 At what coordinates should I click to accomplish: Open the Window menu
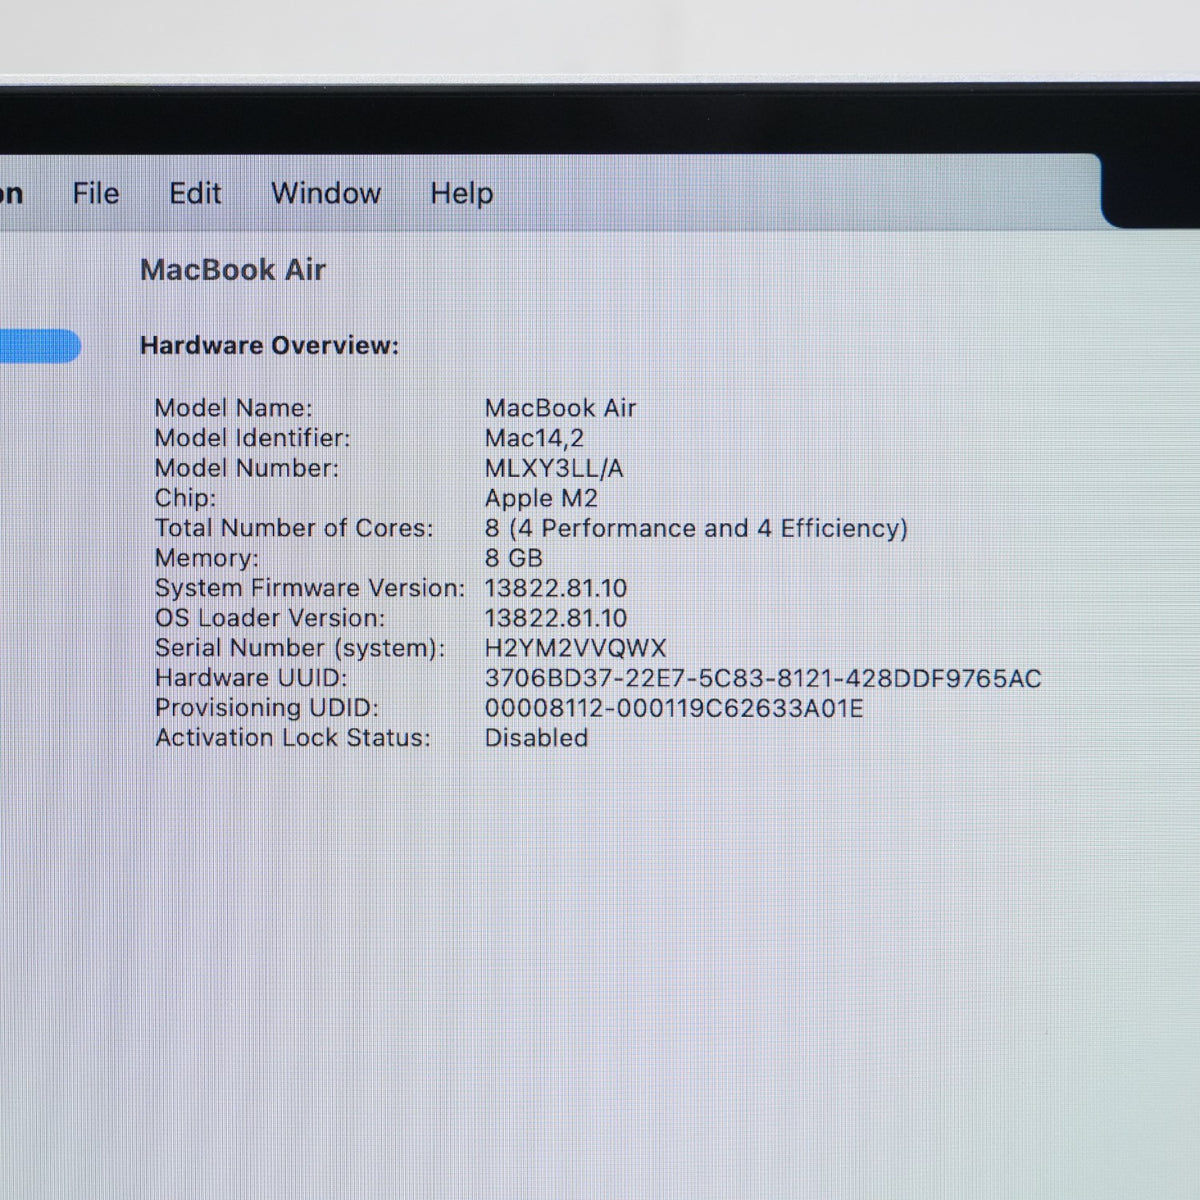326,193
